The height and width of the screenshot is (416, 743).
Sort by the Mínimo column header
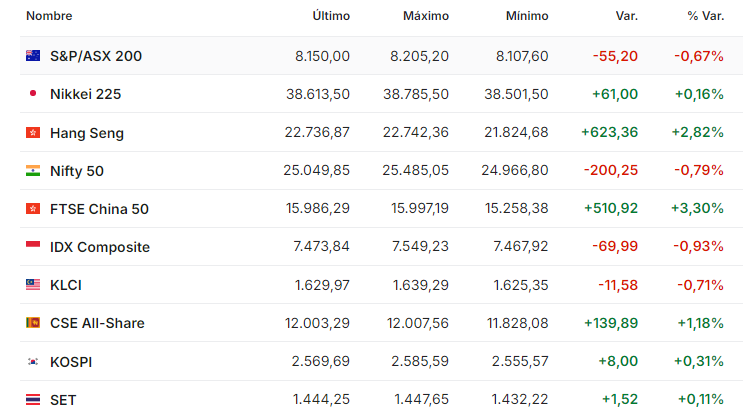point(527,16)
